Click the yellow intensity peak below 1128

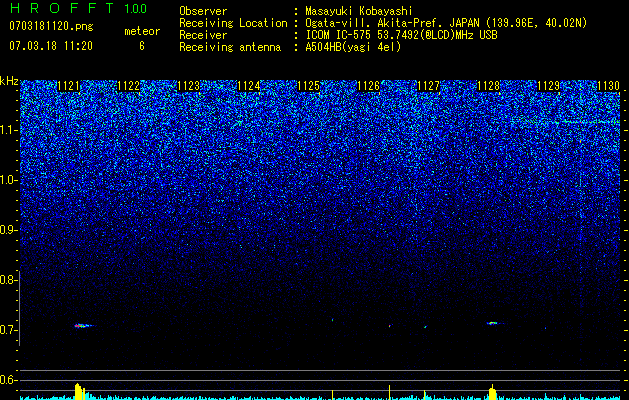(492, 392)
